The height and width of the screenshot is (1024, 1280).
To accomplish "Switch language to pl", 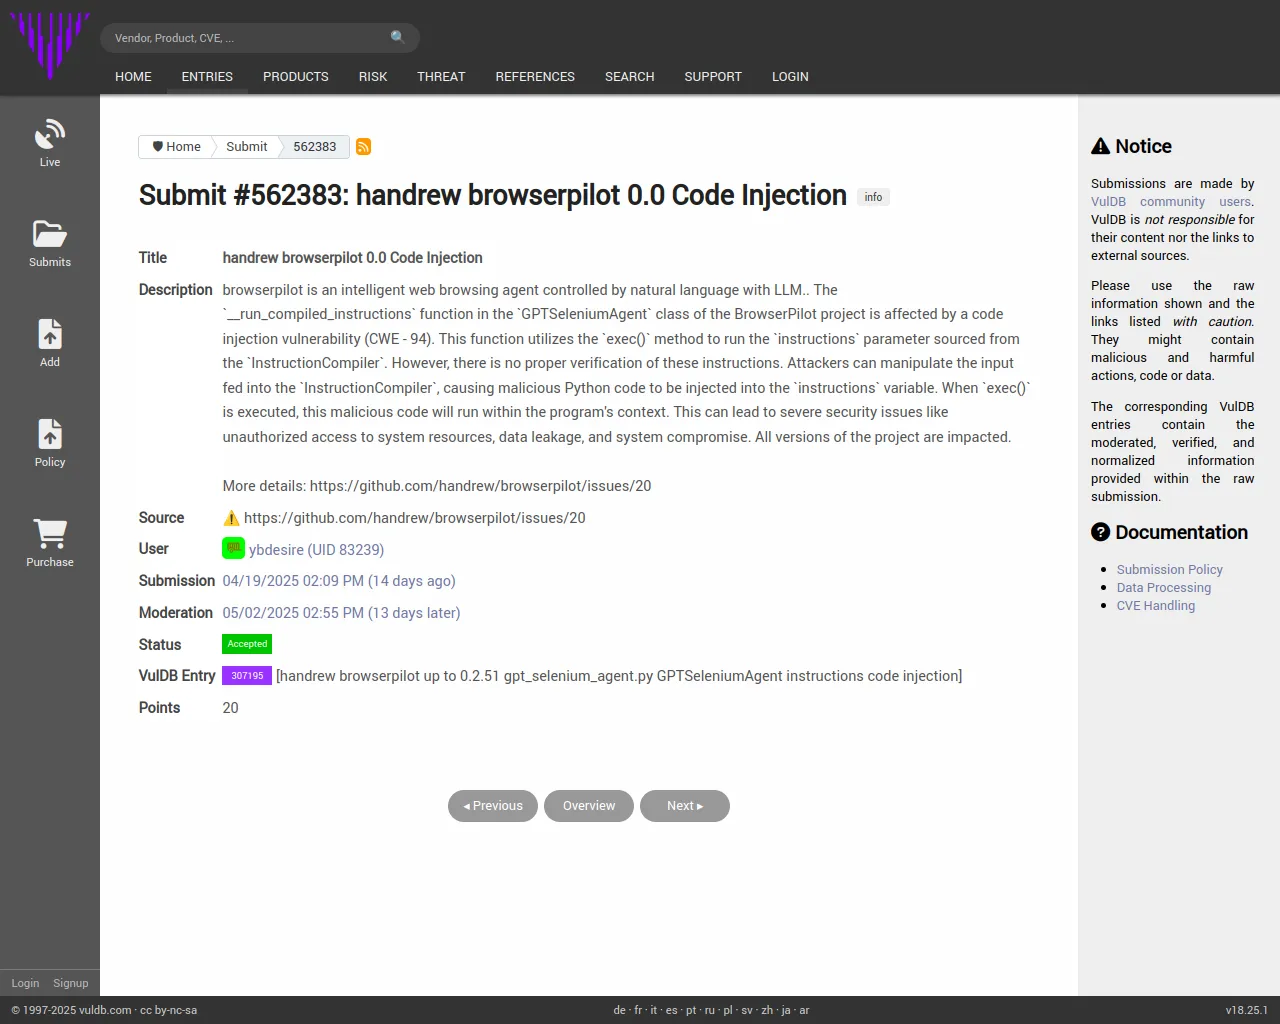I will [728, 1010].
